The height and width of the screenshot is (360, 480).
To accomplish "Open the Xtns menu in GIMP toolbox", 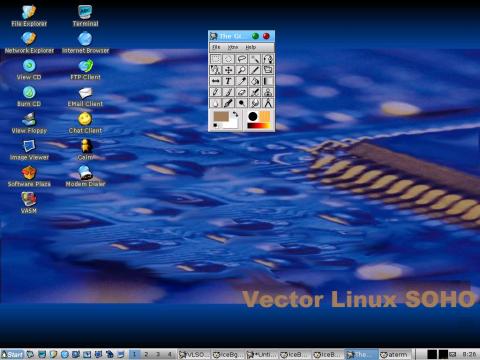I will coord(233,47).
